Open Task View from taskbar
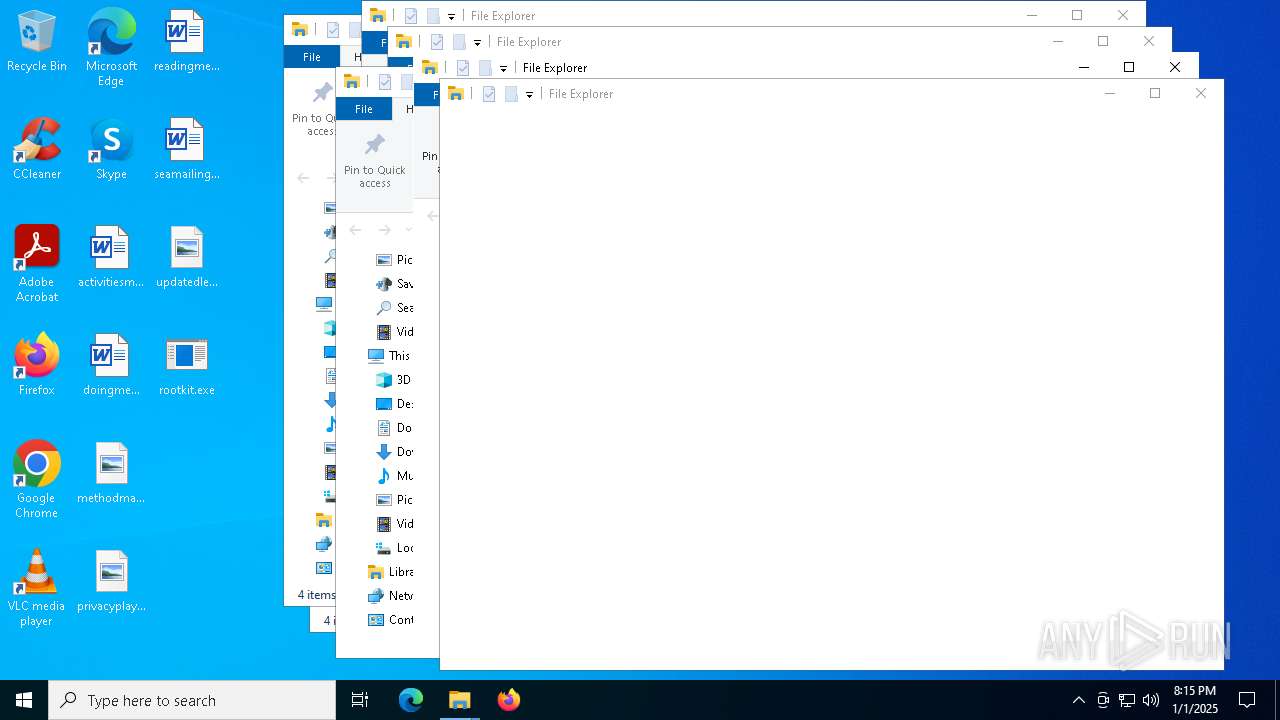 [360, 700]
